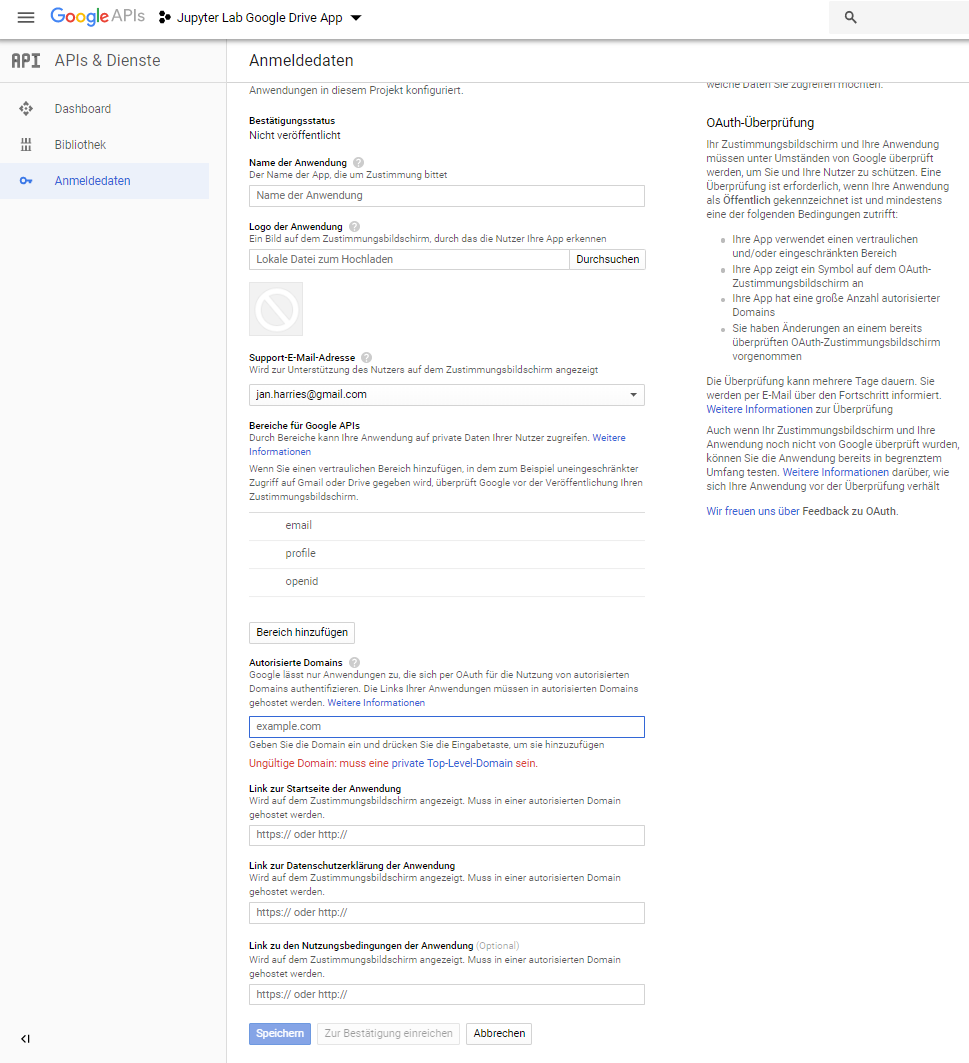Click Zur Bestätigung einreichen button
969x1063 pixels.
pyautogui.click(x=388, y=1034)
